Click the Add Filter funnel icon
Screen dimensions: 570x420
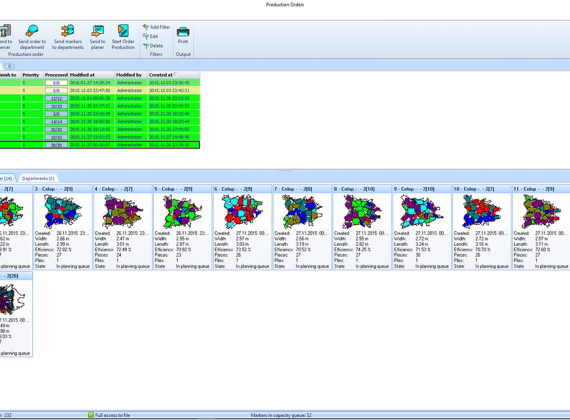click(146, 27)
